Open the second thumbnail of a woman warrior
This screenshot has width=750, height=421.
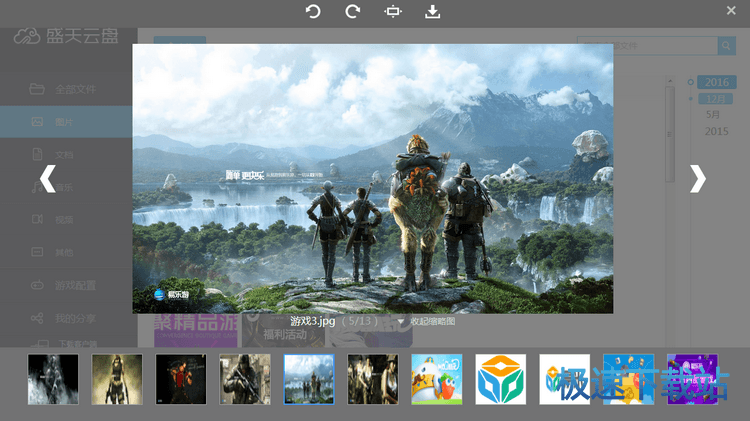117,379
